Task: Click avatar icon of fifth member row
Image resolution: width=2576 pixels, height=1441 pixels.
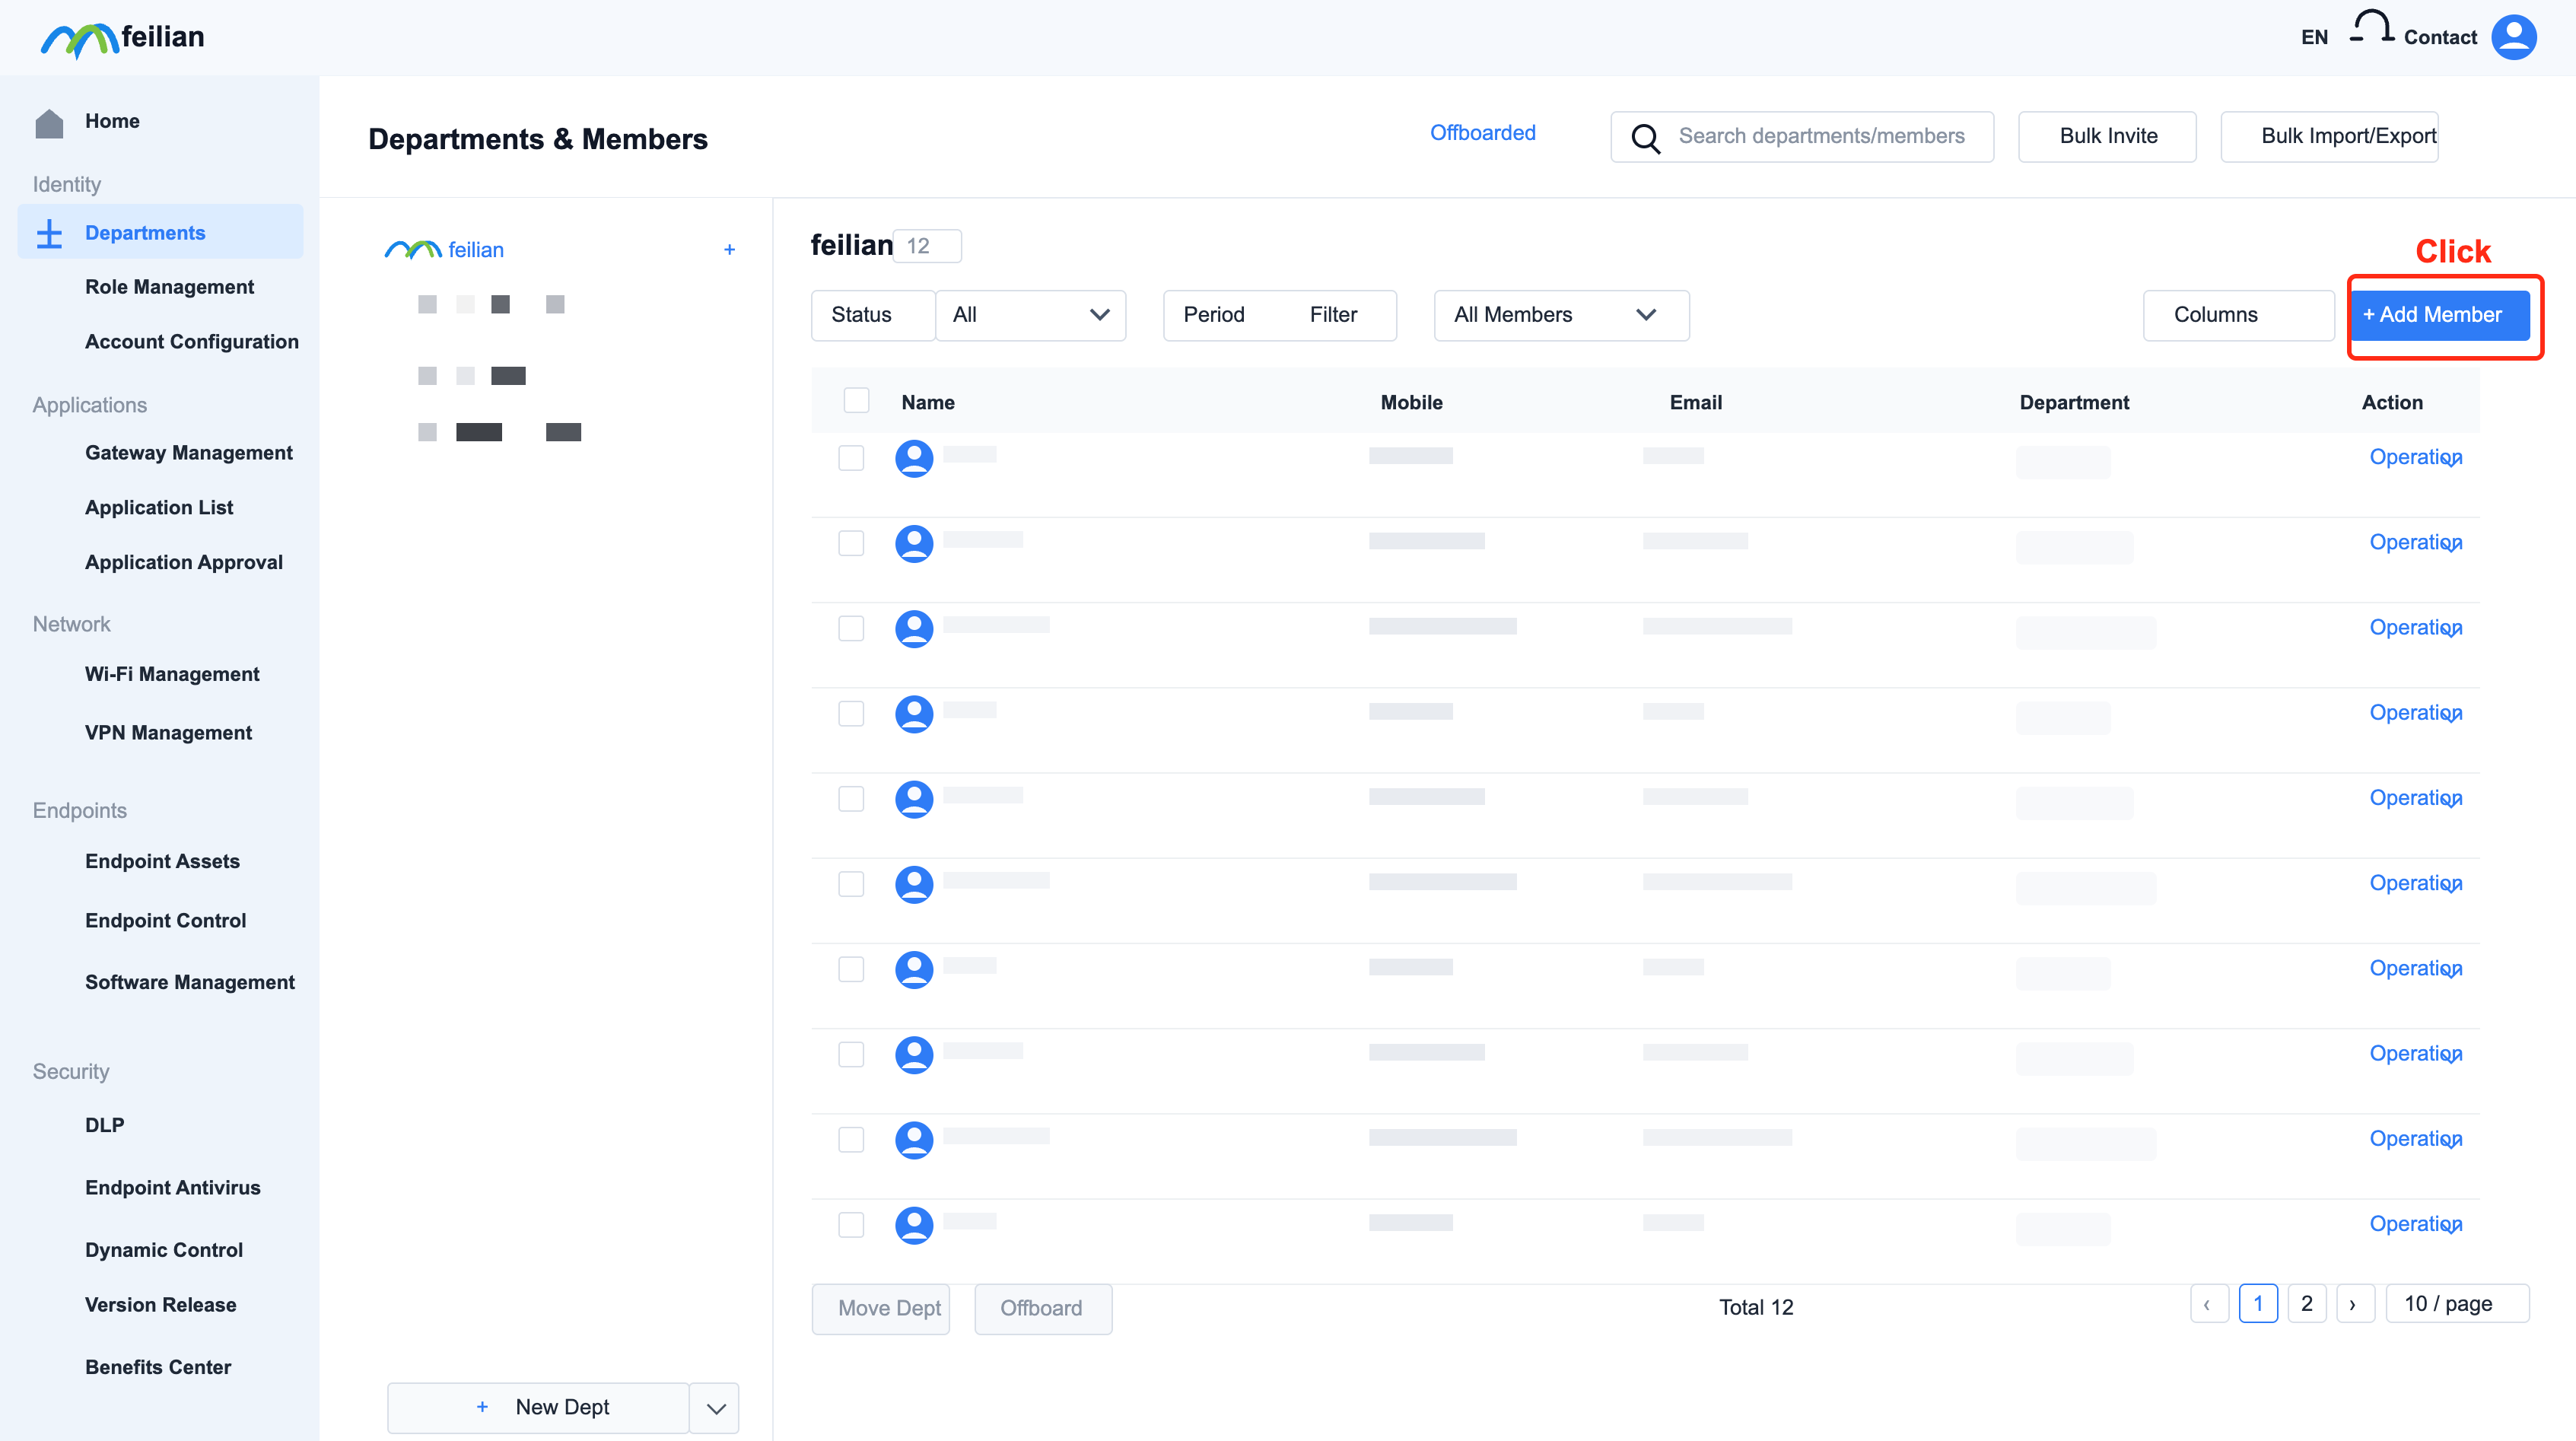Action: pyautogui.click(x=913, y=799)
